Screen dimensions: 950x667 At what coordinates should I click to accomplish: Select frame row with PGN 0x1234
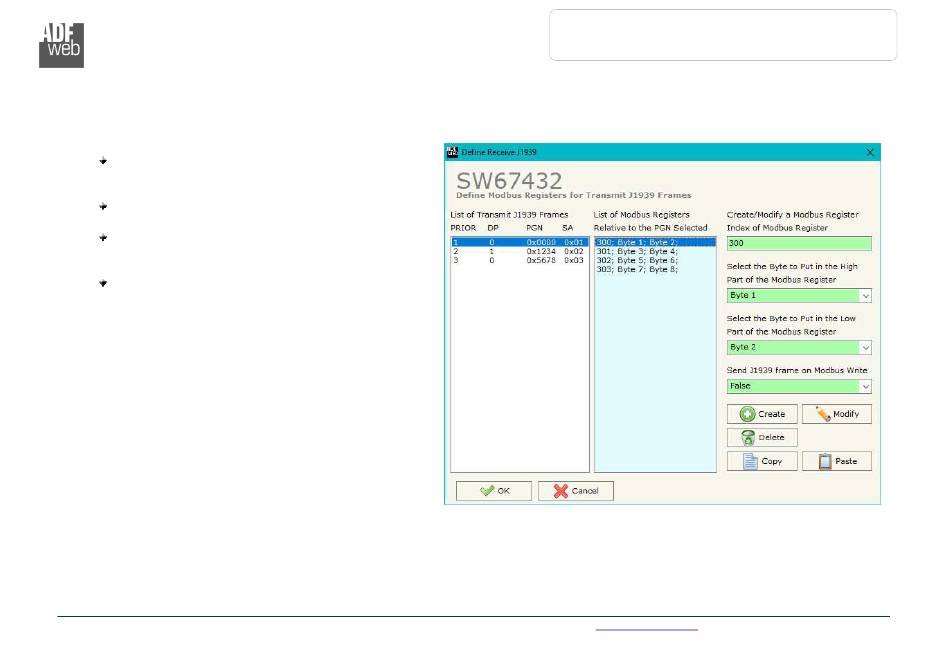tap(519, 251)
